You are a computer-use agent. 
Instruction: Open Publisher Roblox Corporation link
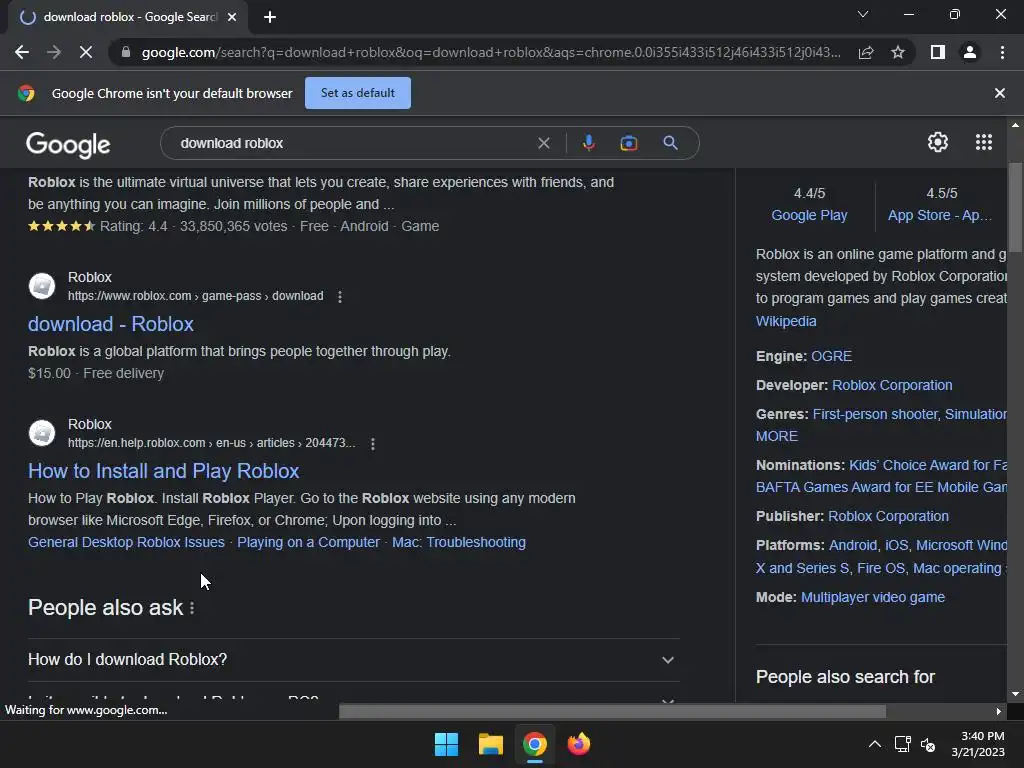click(x=888, y=516)
